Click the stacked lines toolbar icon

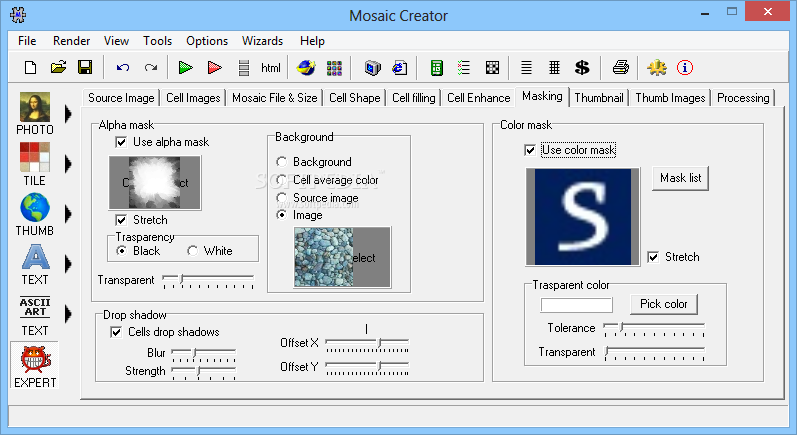pyautogui.click(x=244, y=68)
